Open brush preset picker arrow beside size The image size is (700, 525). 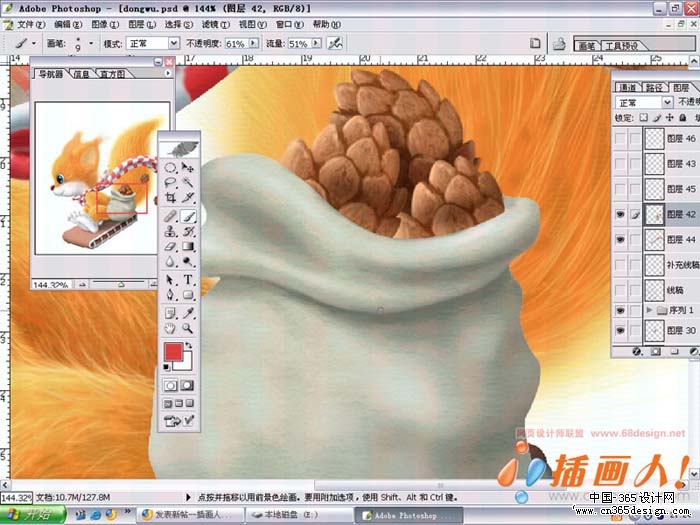91,43
